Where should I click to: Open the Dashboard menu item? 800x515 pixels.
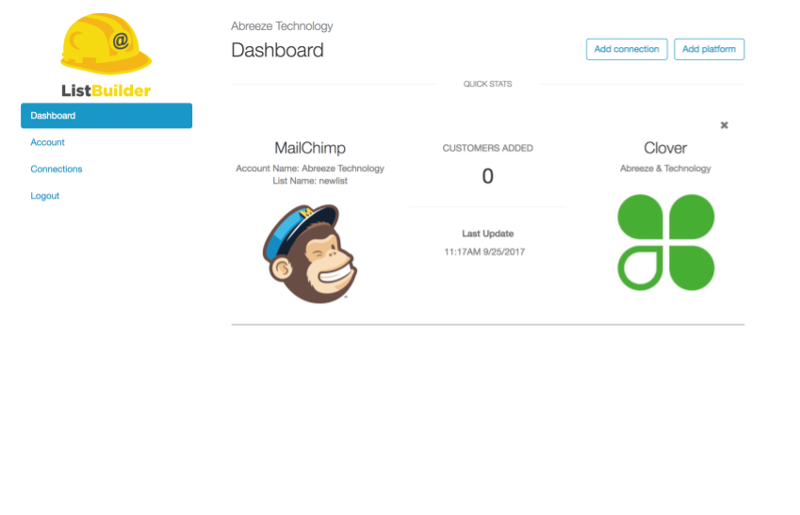106,115
